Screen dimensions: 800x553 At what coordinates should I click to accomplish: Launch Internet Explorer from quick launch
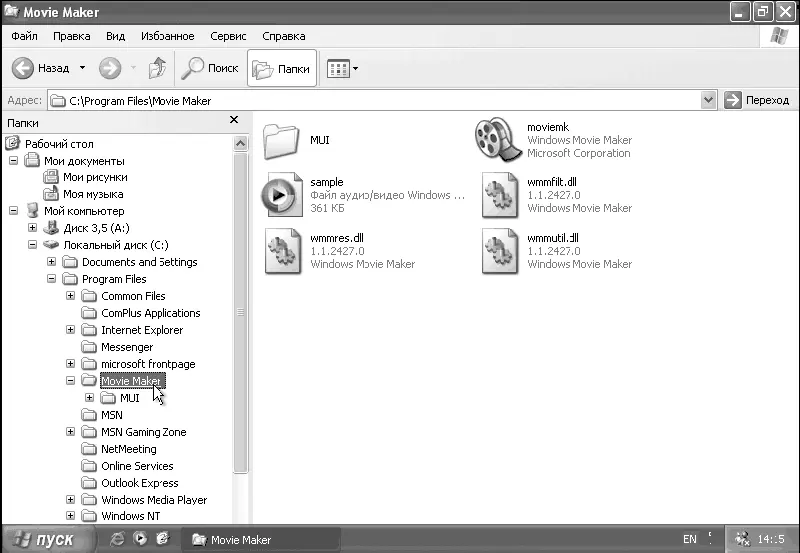point(117,539)
